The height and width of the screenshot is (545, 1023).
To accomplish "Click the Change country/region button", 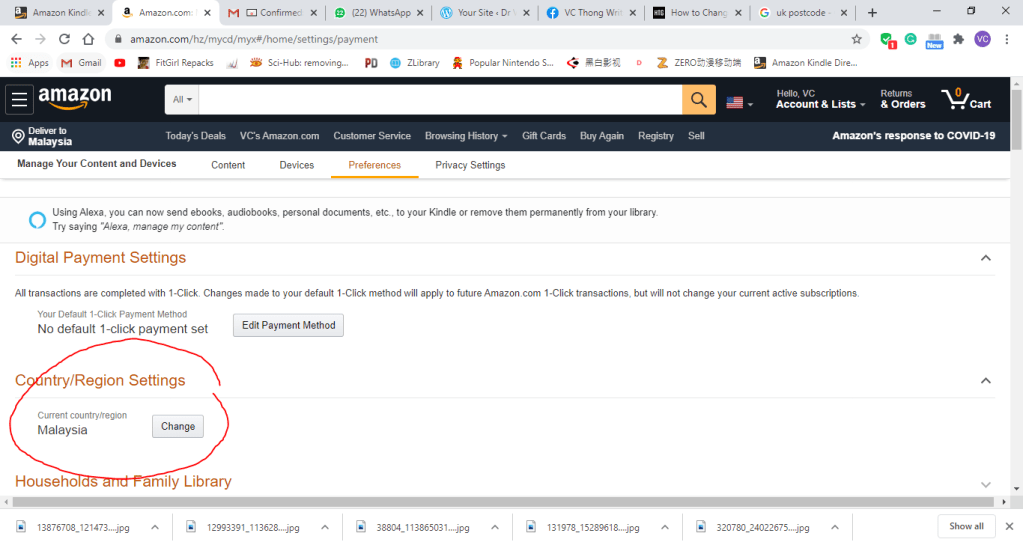I will pos(178,426).
